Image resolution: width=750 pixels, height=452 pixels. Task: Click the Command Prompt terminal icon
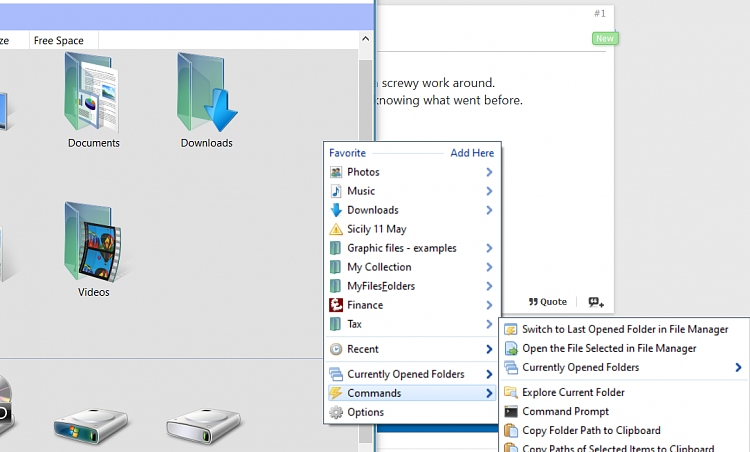click(x=511, y=412)
